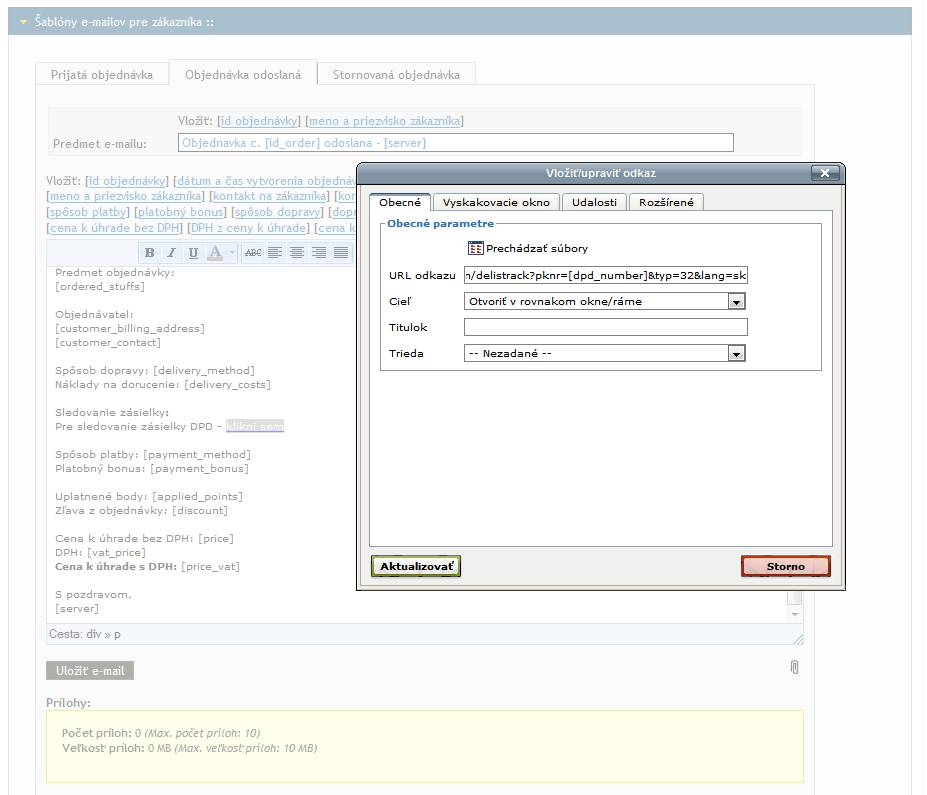Open the text color picker arrow
Viewport: 927px width, 795px height.
pyautogui.click(x=232, y=253)
